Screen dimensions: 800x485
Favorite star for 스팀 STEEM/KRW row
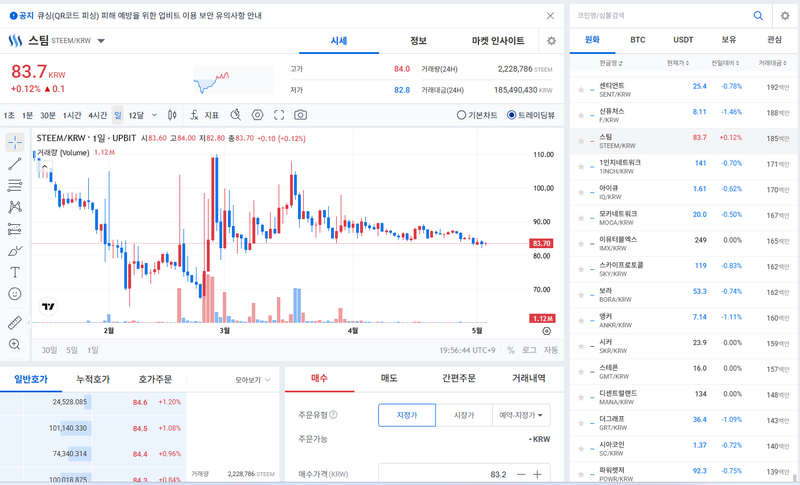[x=581, y=141]
